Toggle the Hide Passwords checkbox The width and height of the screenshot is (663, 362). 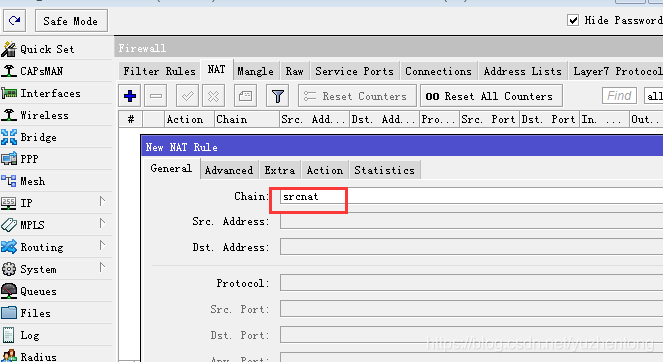[x=573, y=20]
